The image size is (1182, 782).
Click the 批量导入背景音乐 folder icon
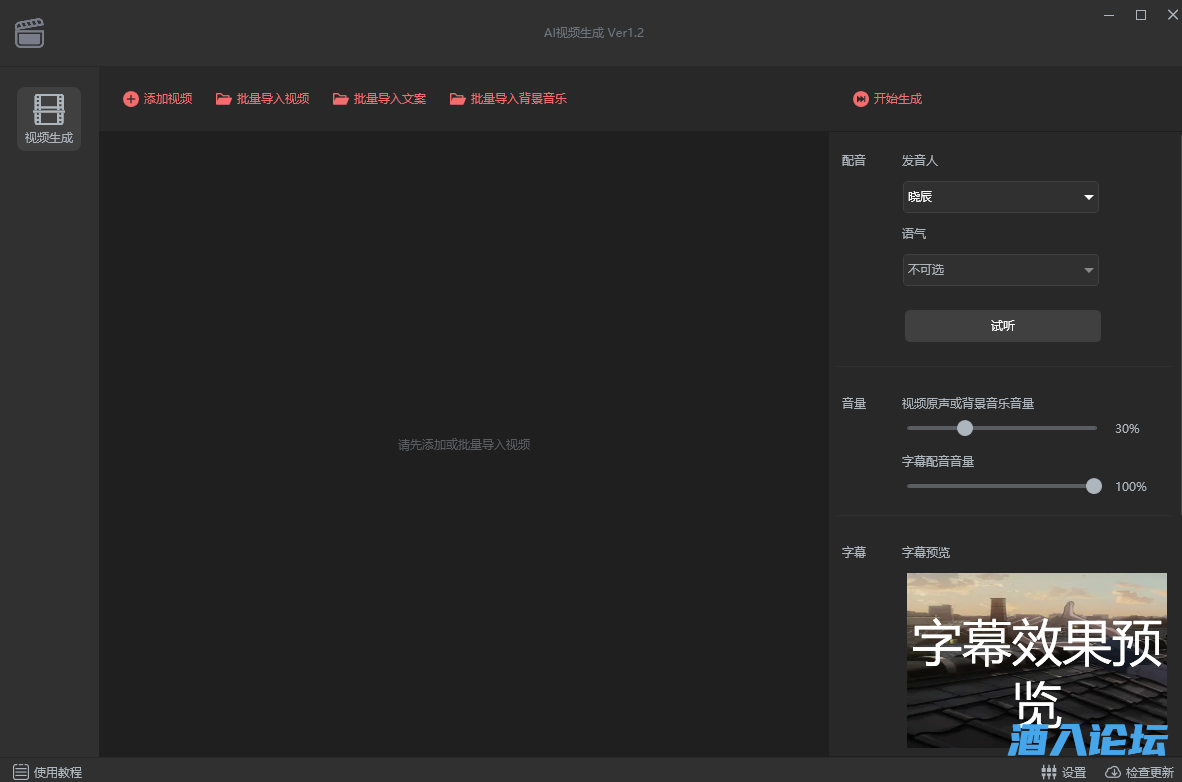pos(458,99)
